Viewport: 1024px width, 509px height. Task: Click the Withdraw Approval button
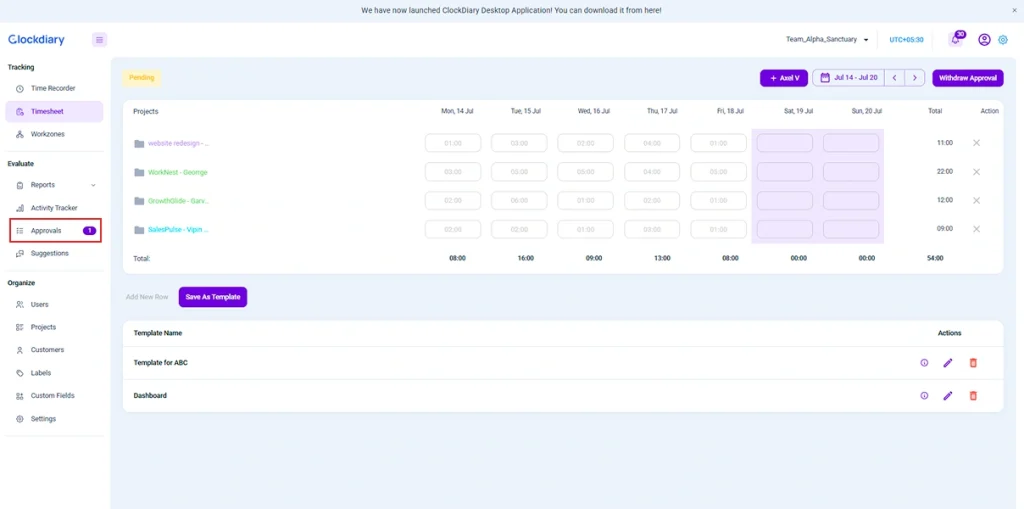[968, 78]
